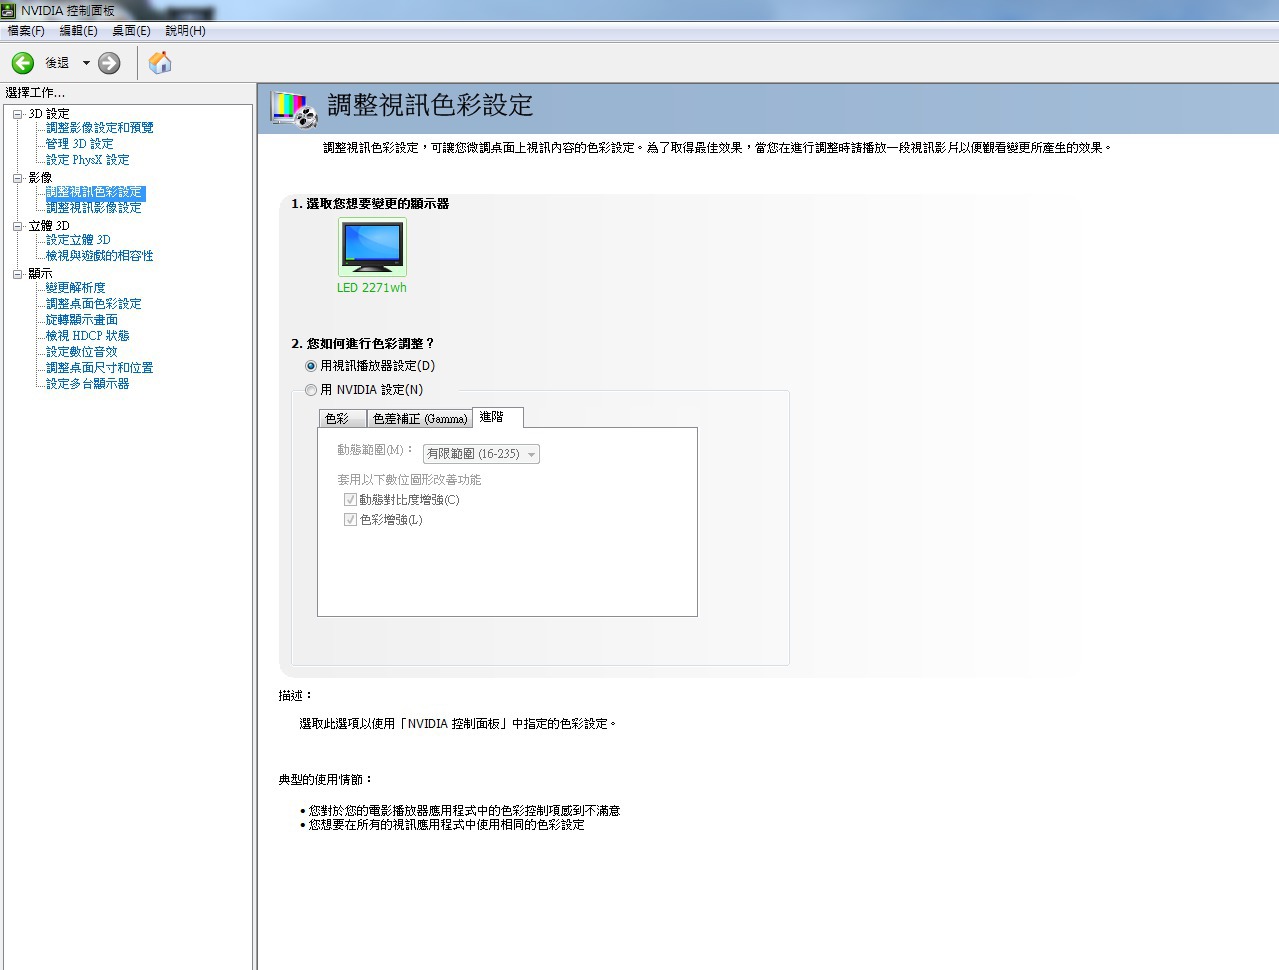Viewport: 1279px width, 970px height.
Task: Click the 顯示 category label
Action: (40, 274)
